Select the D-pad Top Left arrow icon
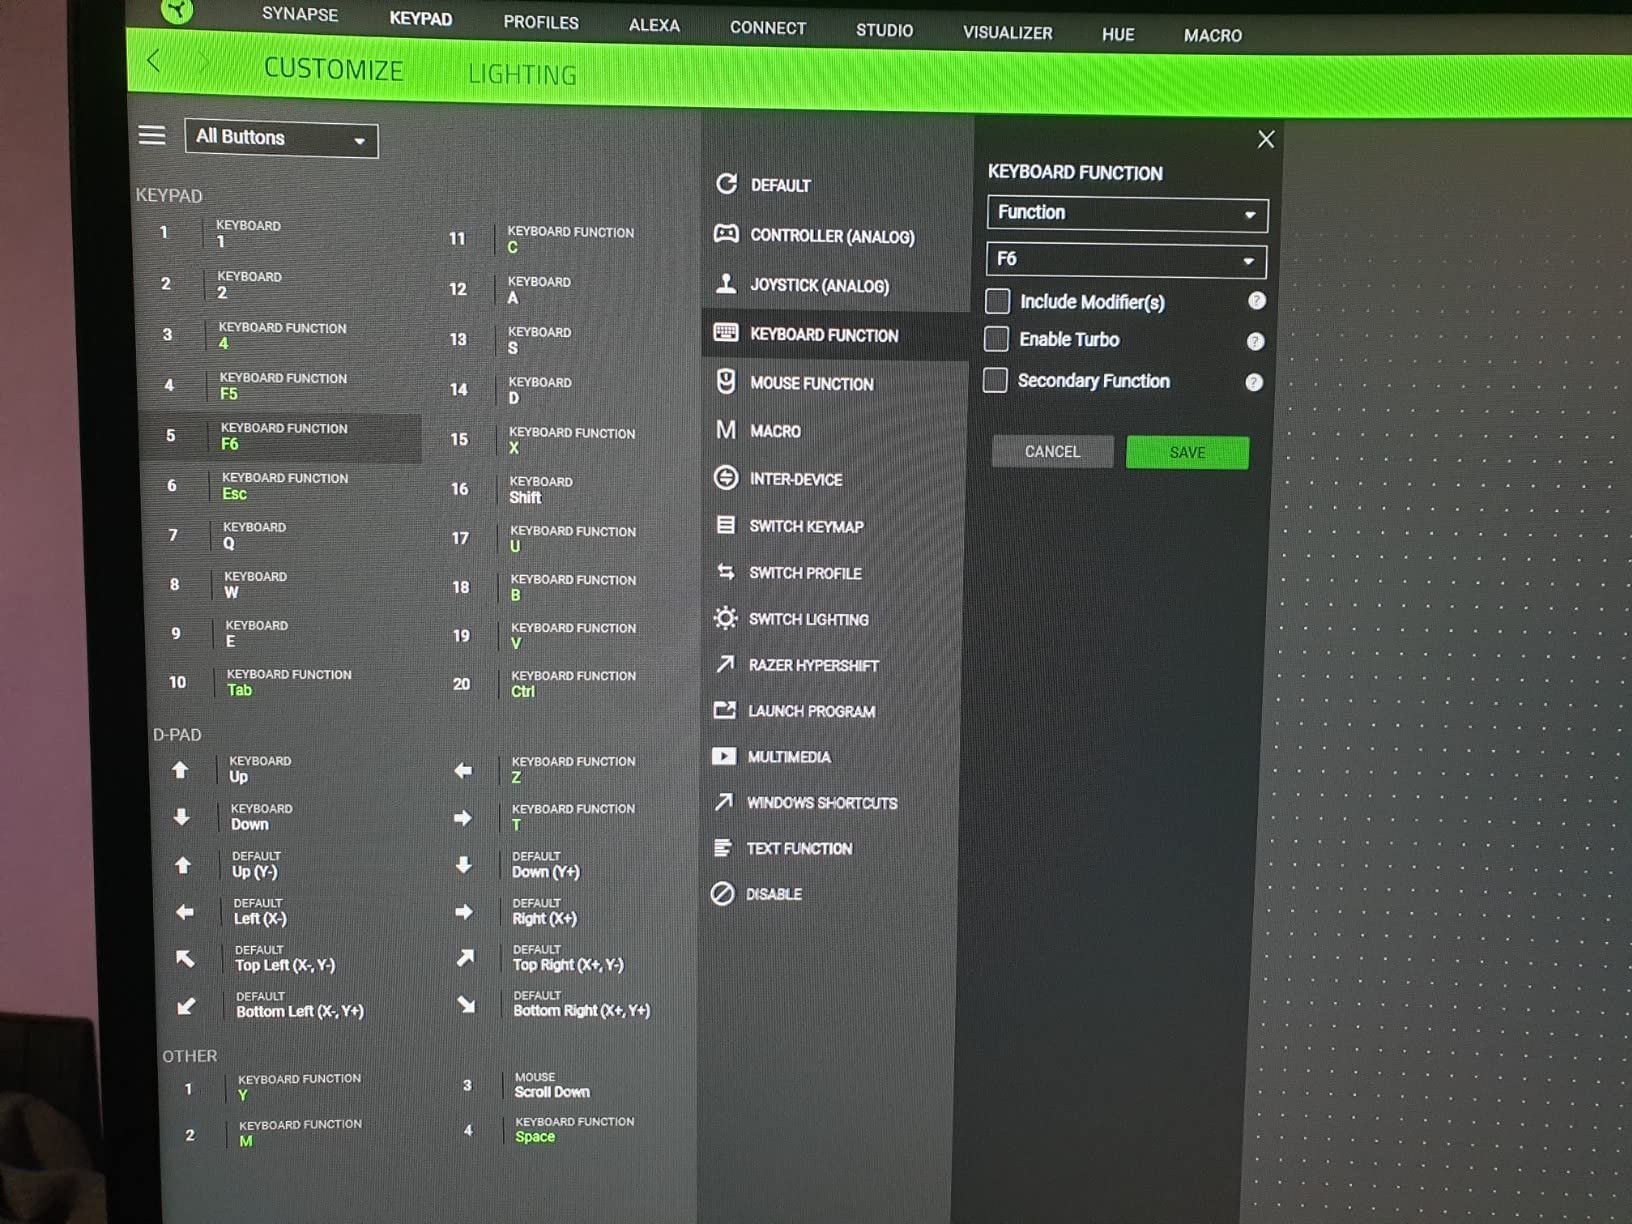Image resolution: width=1632 pixels, height=1224 pixels. (185, 958)
